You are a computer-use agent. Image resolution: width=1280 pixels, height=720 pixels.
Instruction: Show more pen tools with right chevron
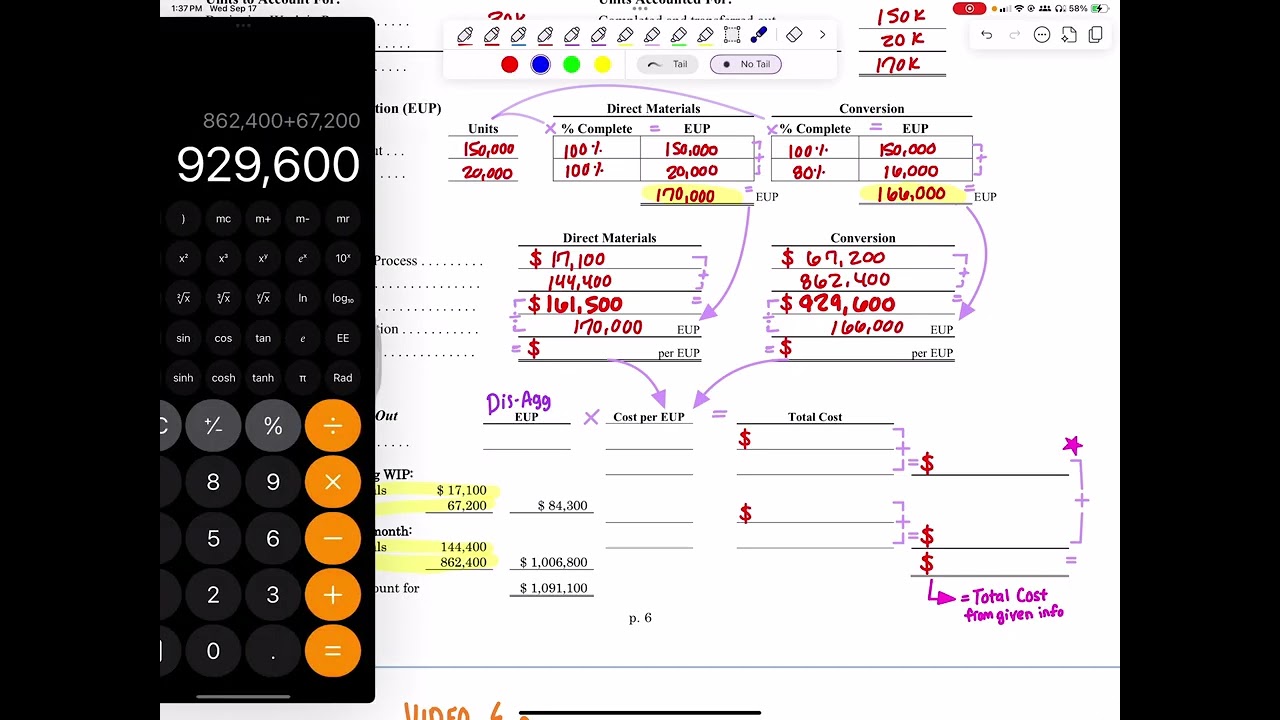pyautogui.click(x=822, y=35)
